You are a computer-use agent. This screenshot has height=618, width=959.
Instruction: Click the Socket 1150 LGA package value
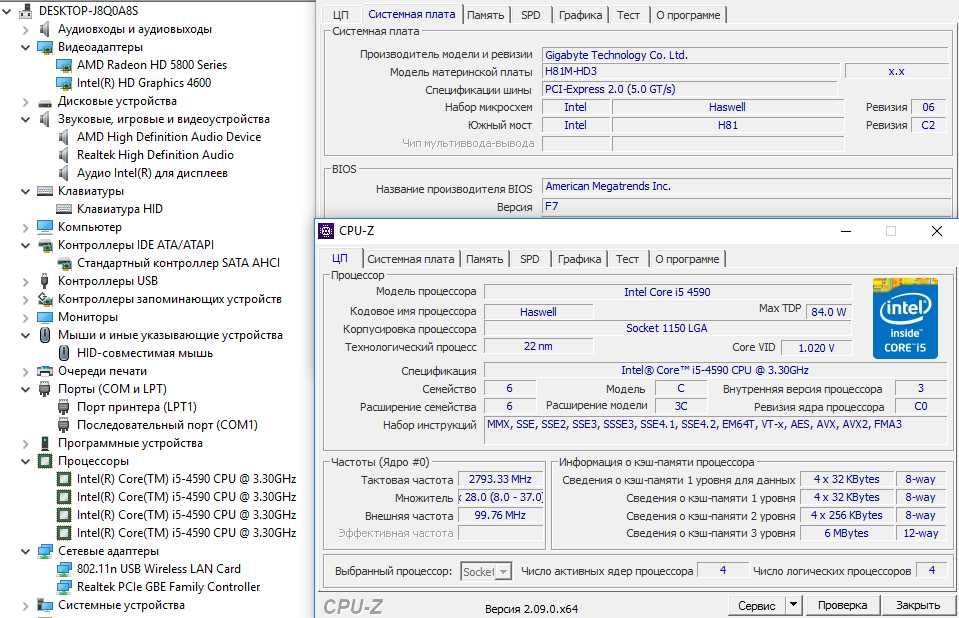pos(667,329)
